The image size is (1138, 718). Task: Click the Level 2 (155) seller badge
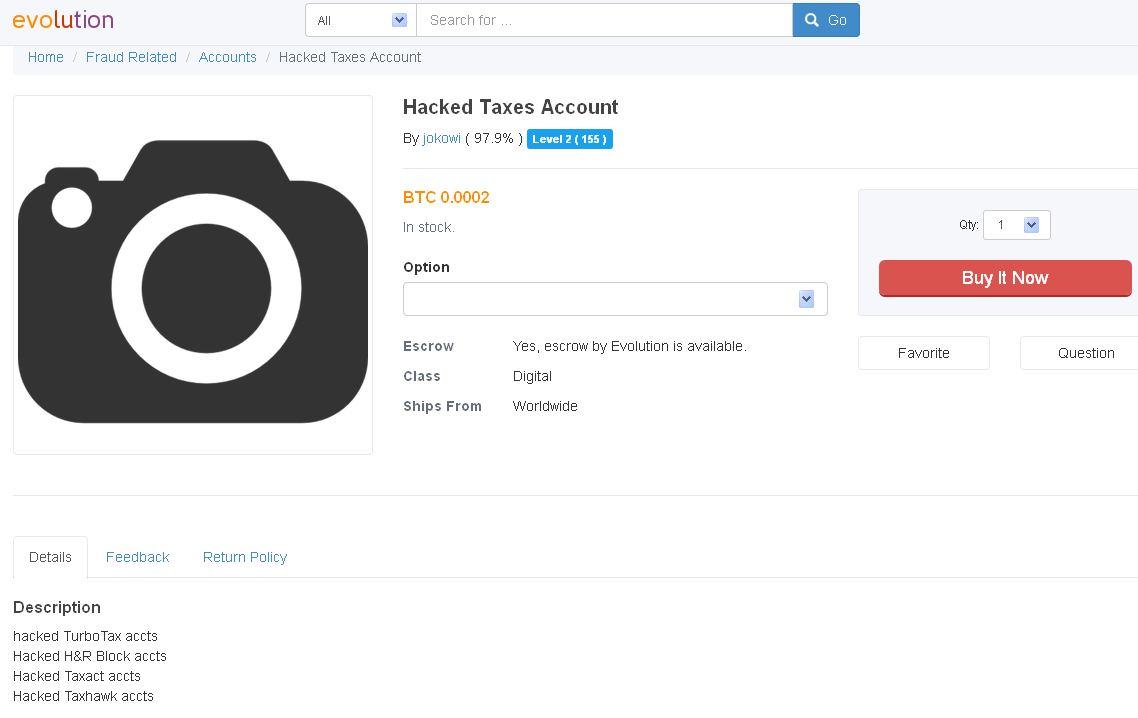click(569, 139)
